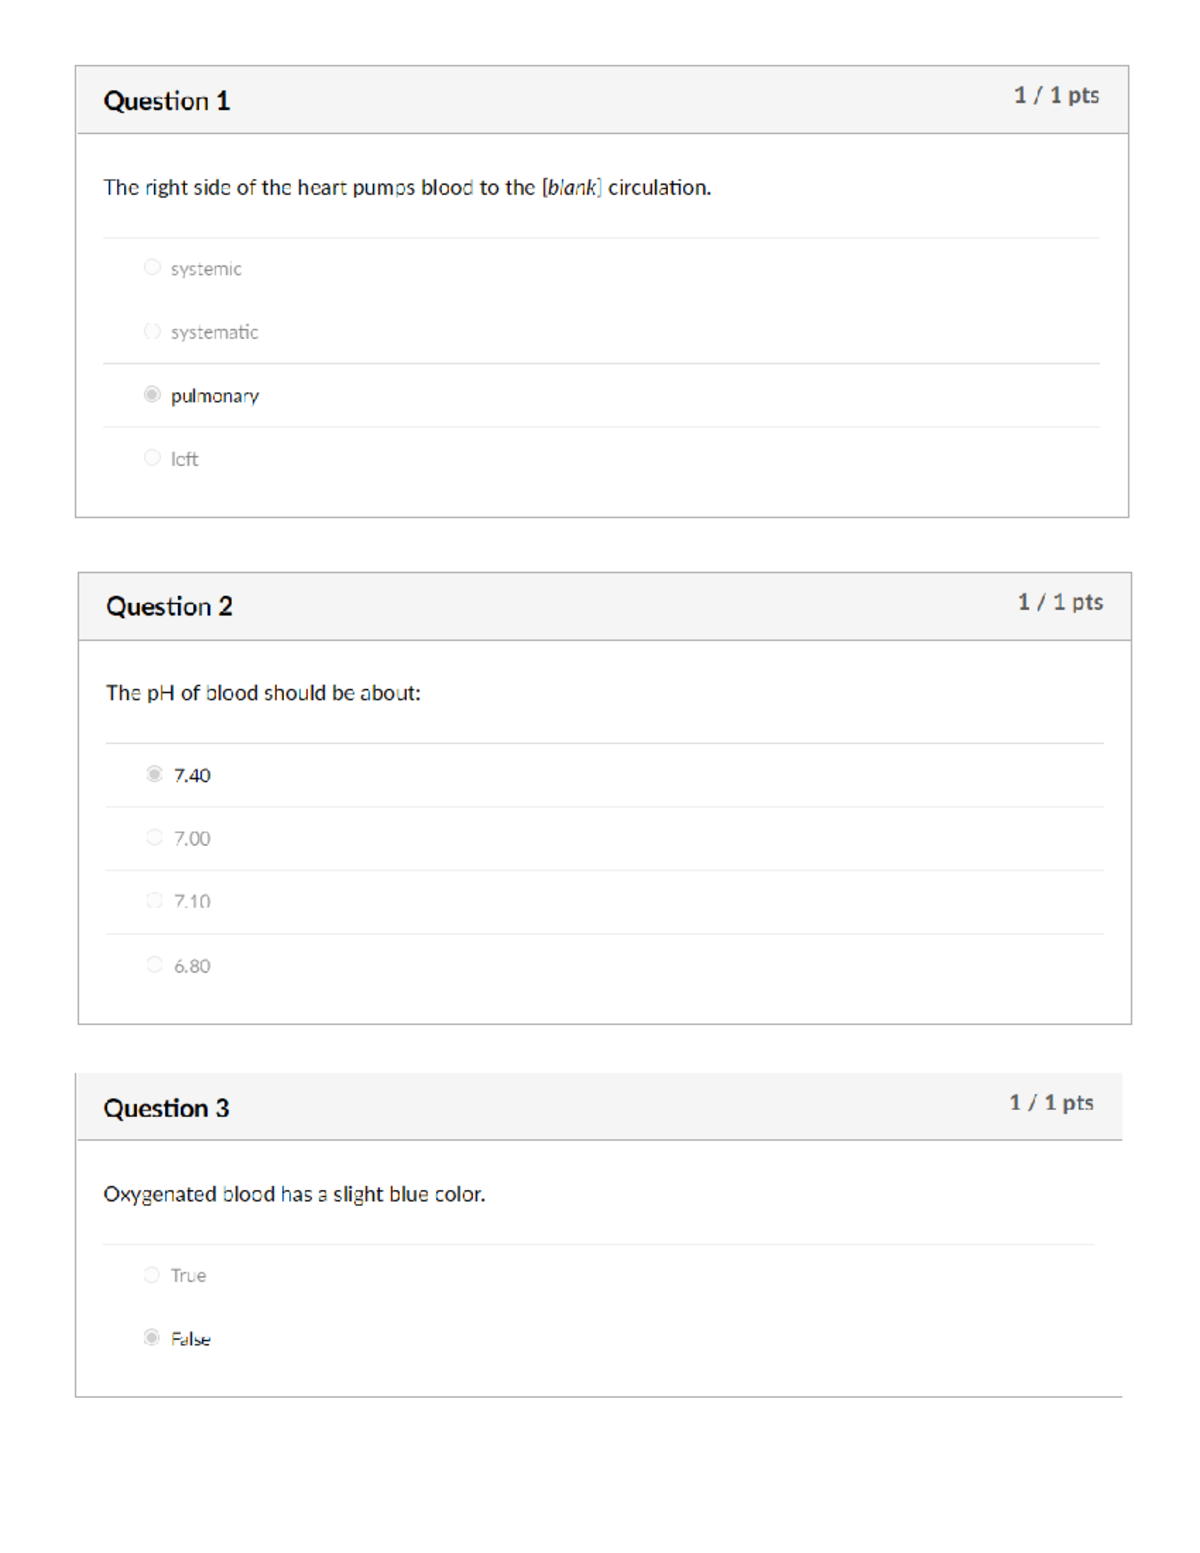The image size is (1200, 1553).
Task: Click Question 2's '1 / 1 pts' score
Action: click(x=1060, y=602)
